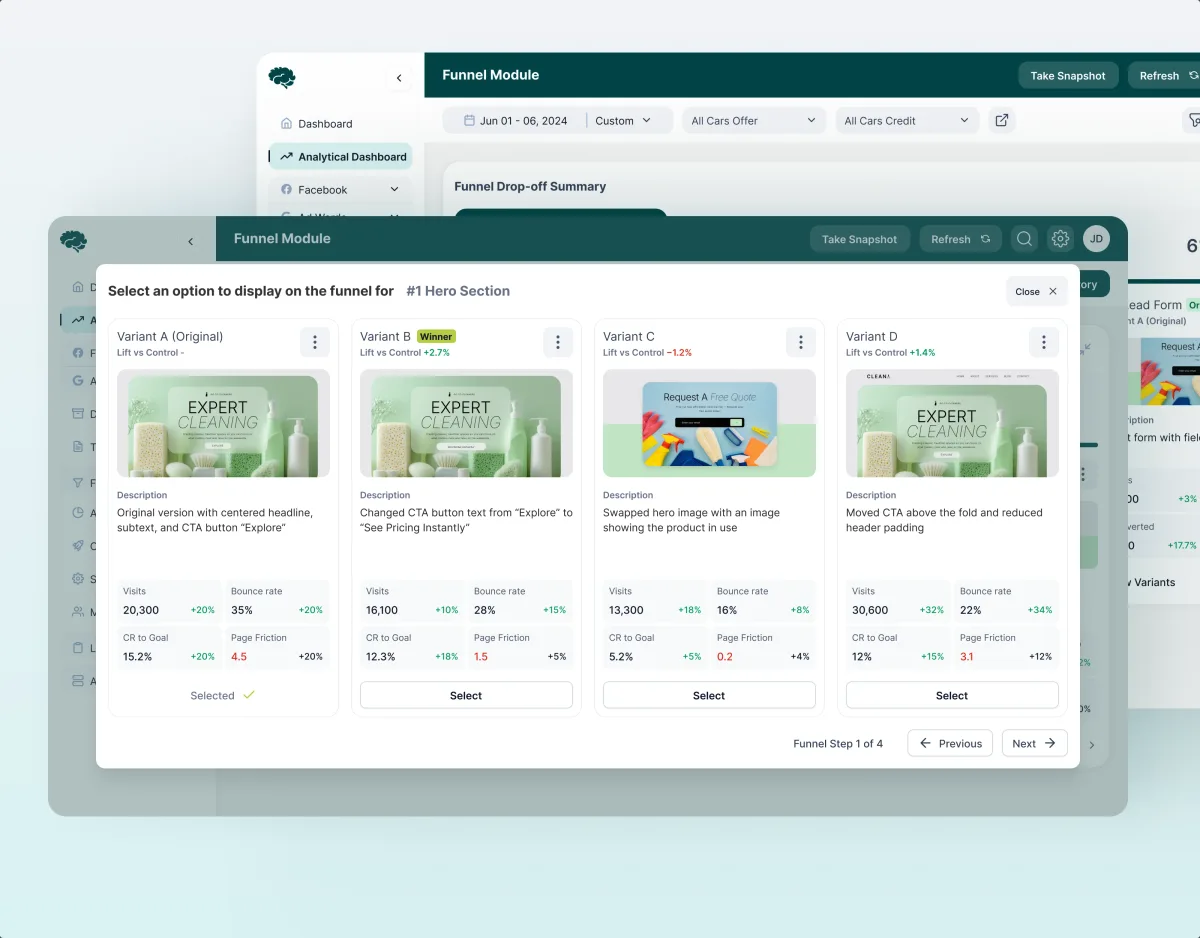Expand the Facebook item in back sidebar

tap(340, 189)
